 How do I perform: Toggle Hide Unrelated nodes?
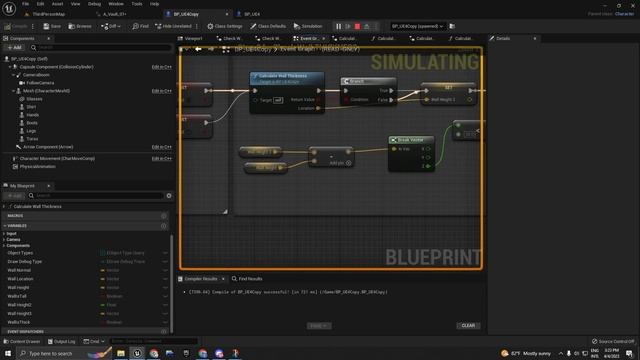[173, 26]
